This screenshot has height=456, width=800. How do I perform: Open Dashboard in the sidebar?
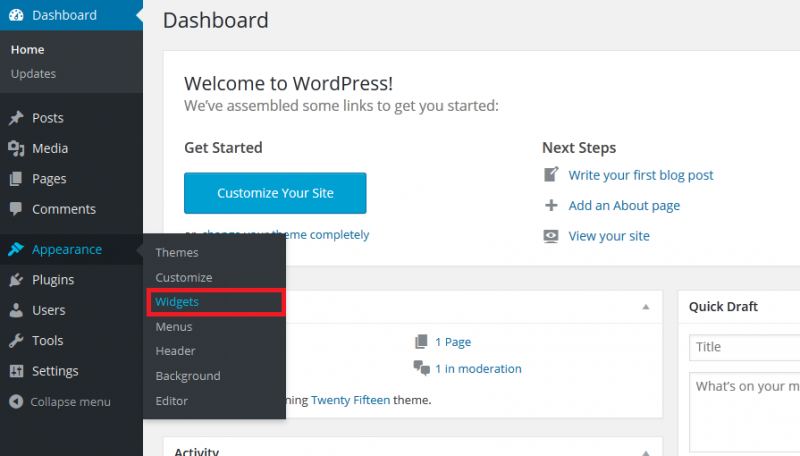(71, 15)
